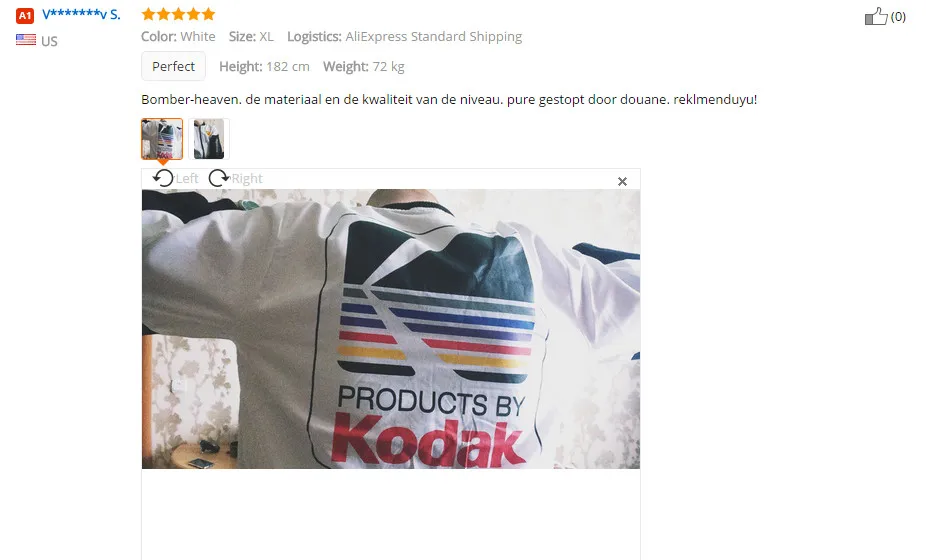The height and width of the screenshot is (560, 926).
Task: Click the orange A1 buyer level badge
Action: click(x=25, y=15)
